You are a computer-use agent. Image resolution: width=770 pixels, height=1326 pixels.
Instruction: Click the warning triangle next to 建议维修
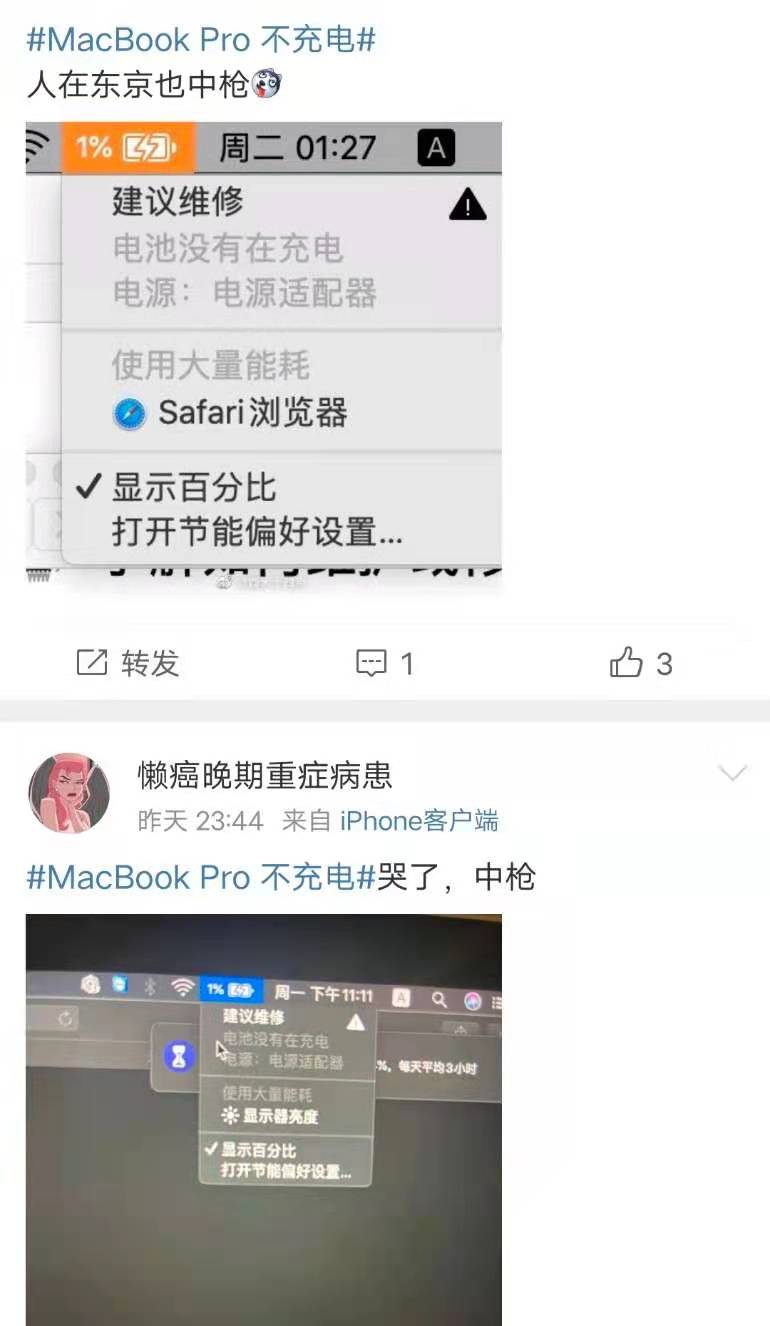coord(467,205)
